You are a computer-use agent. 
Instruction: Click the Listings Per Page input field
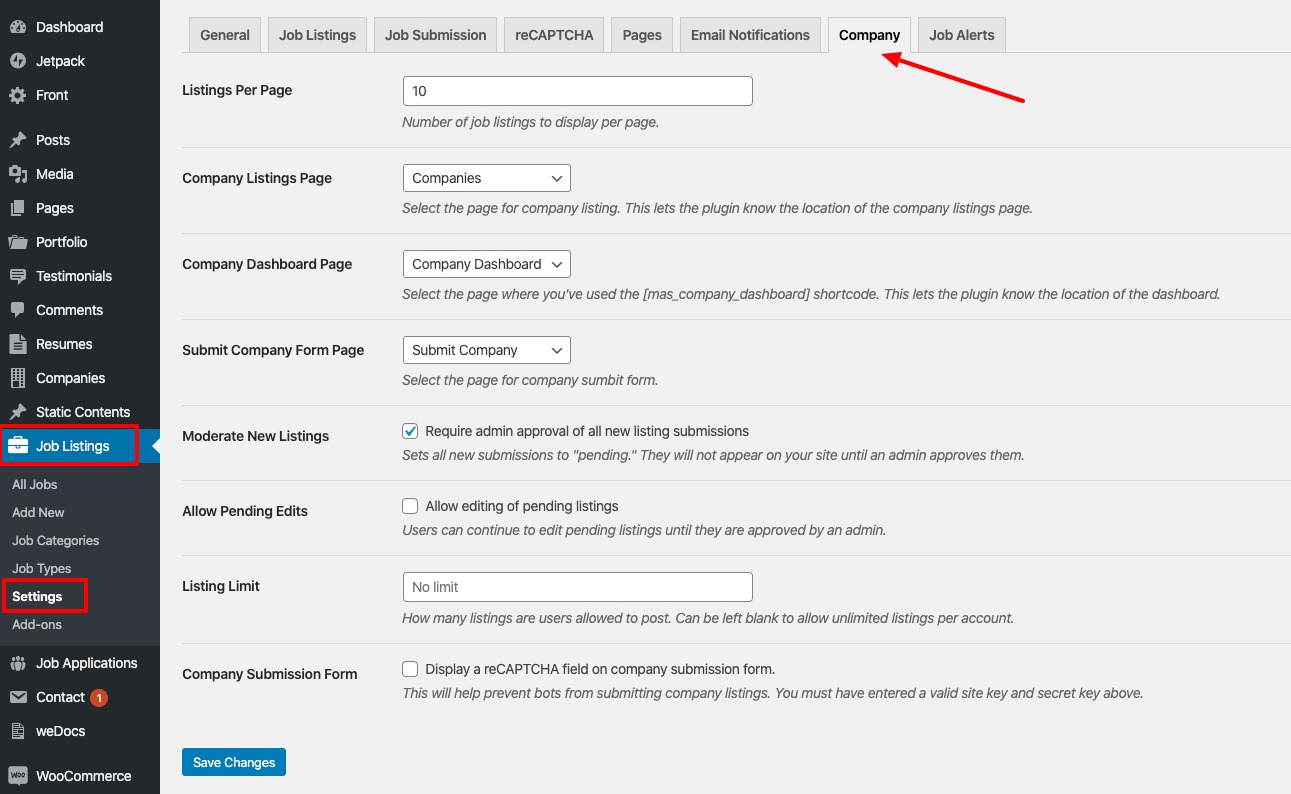pos(577,91)
